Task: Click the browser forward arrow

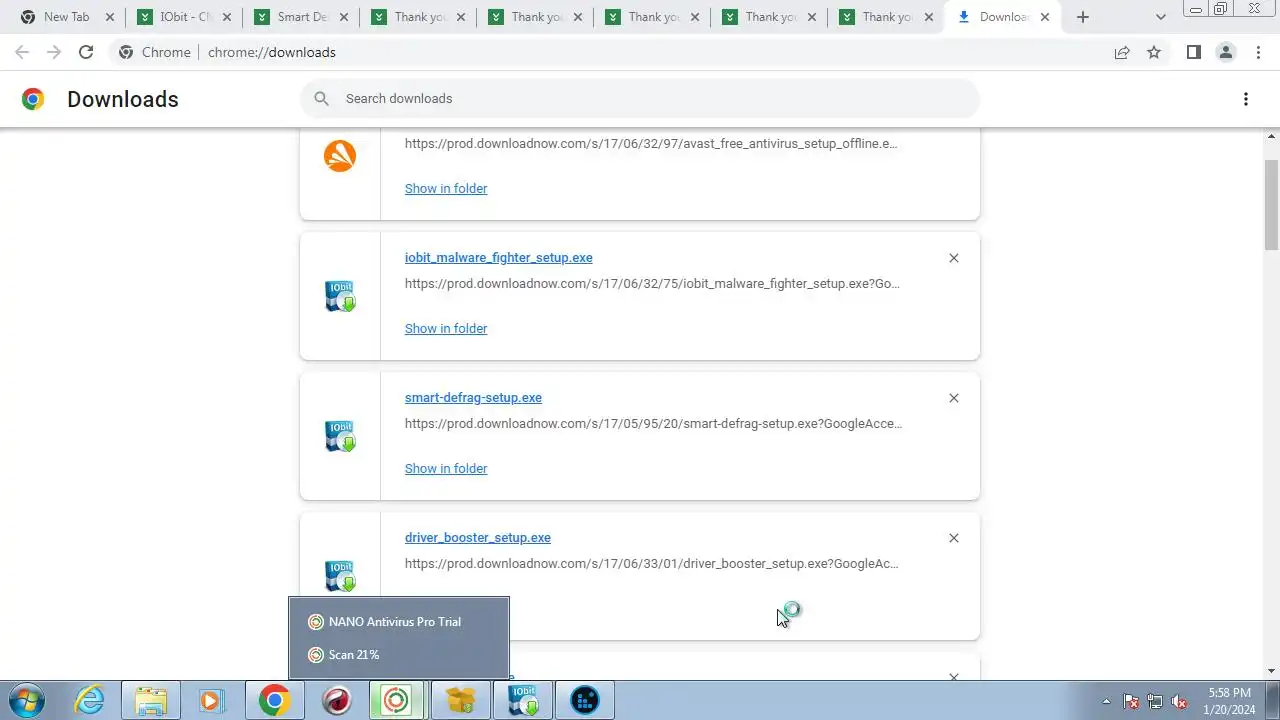Action: click(x=54, y=52)
